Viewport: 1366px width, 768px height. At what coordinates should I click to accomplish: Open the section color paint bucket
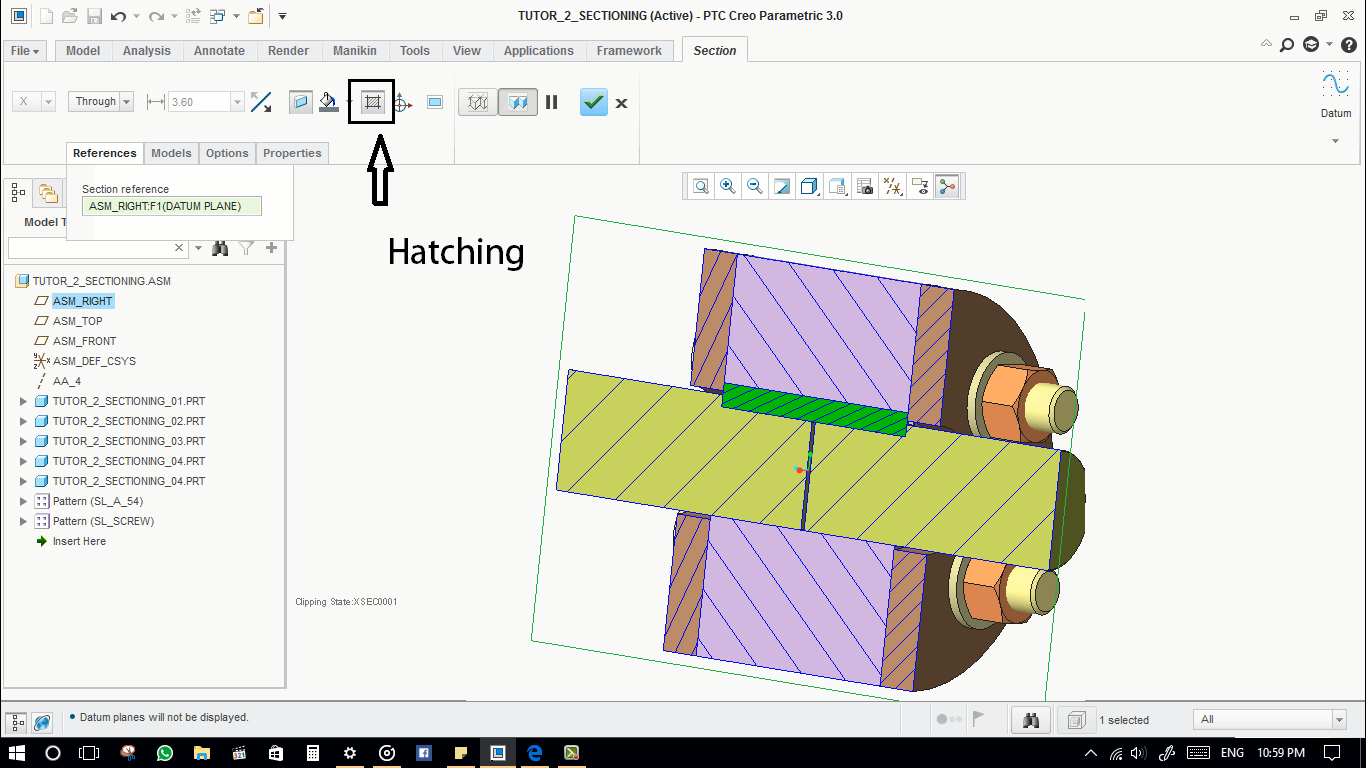coord(329,102)
